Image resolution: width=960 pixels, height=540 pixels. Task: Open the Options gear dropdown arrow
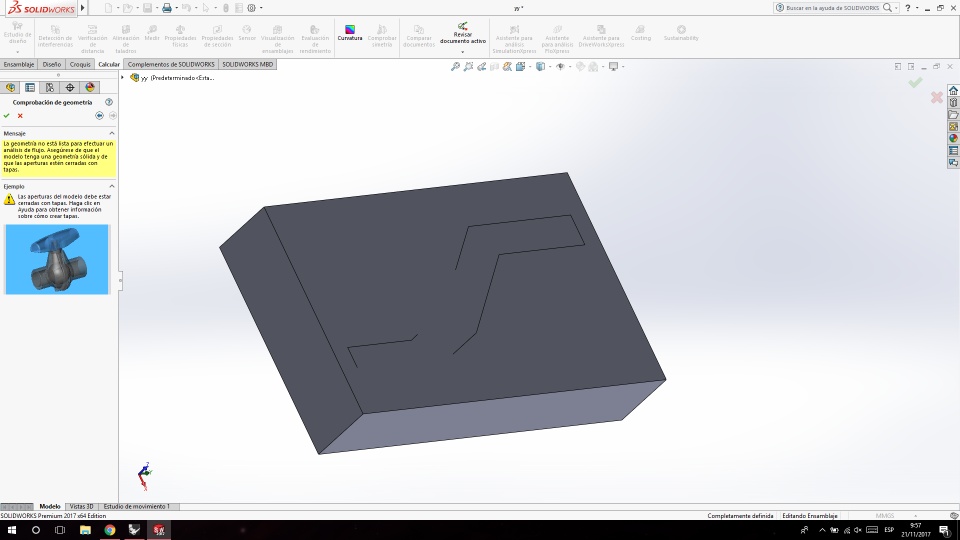261,8
